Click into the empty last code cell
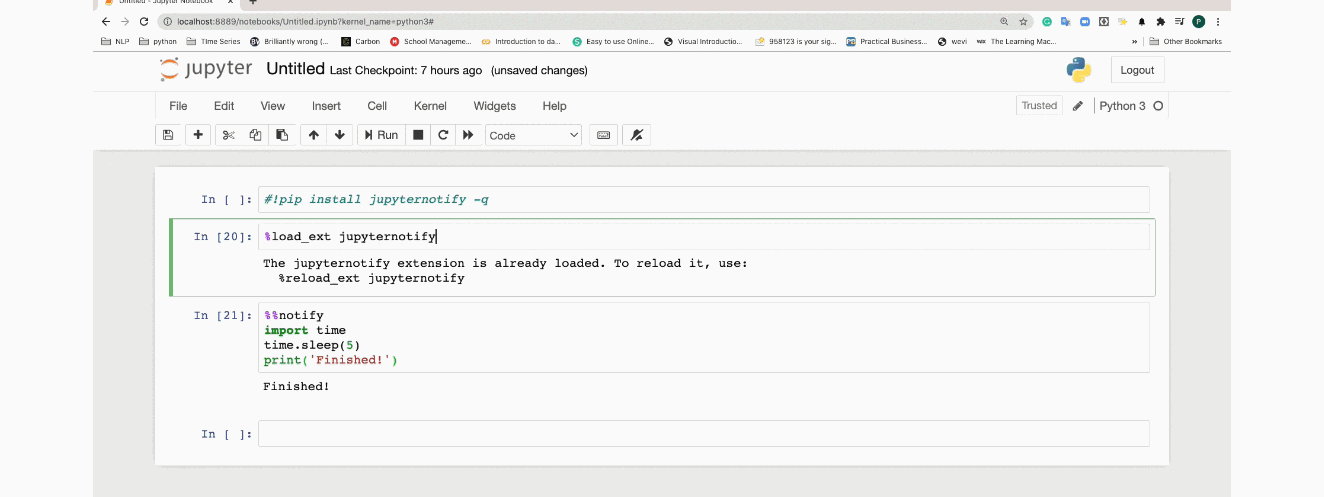The image size is (1324, 497). [x=703, y=433]
